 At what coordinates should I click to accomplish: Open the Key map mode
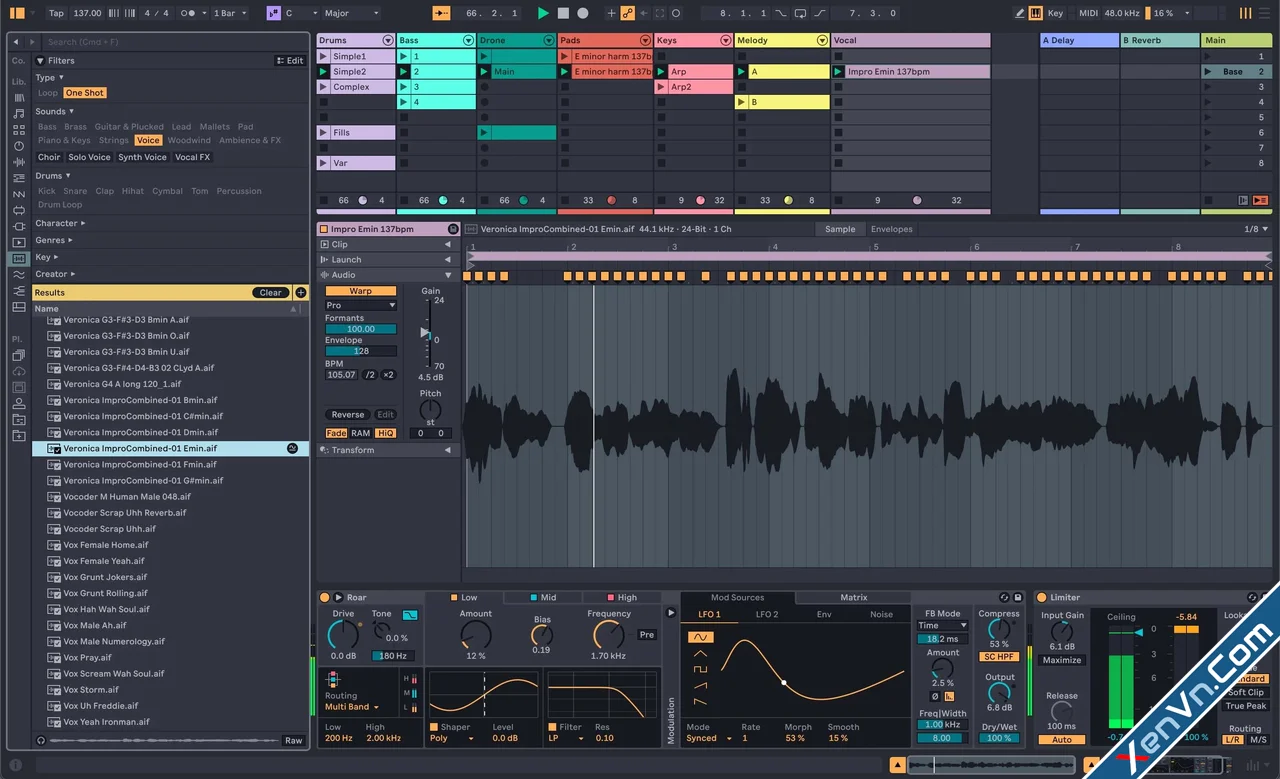[x=1055, y=13]
